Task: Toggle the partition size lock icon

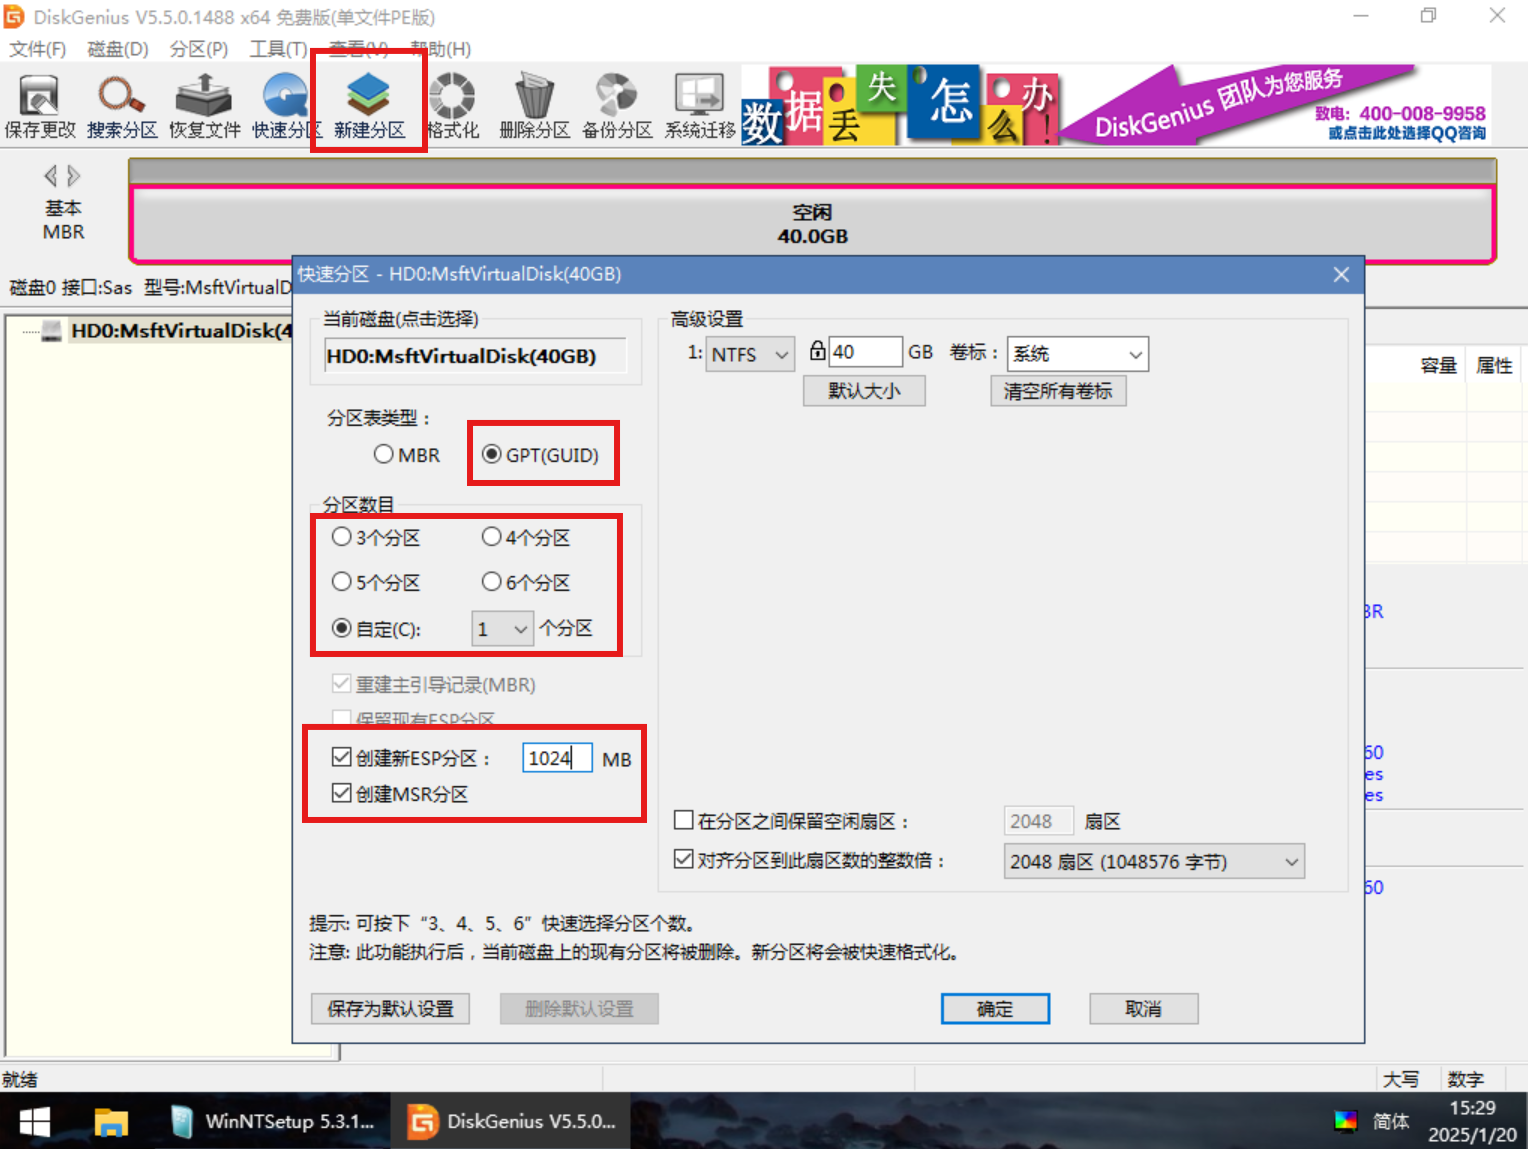Action: tap(817, 351)
